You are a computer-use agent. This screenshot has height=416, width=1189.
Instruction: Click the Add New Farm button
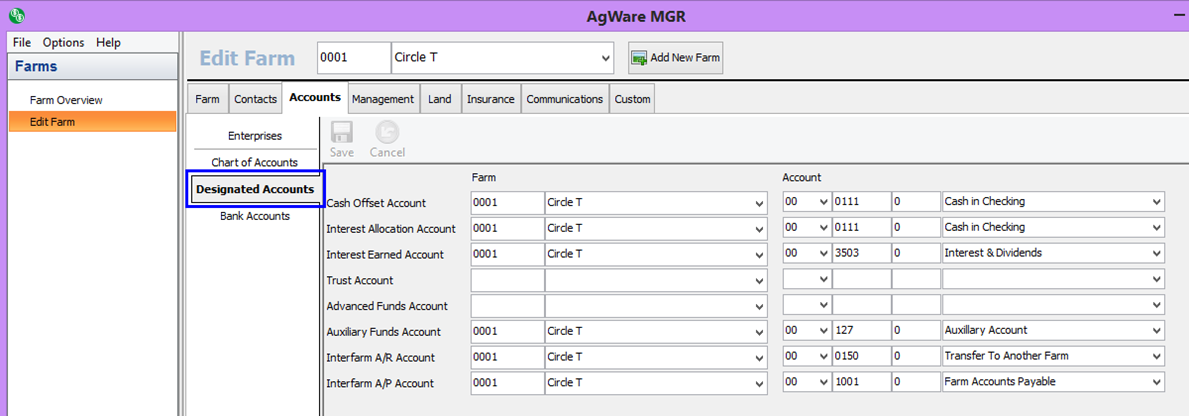[x=675, y=58]
